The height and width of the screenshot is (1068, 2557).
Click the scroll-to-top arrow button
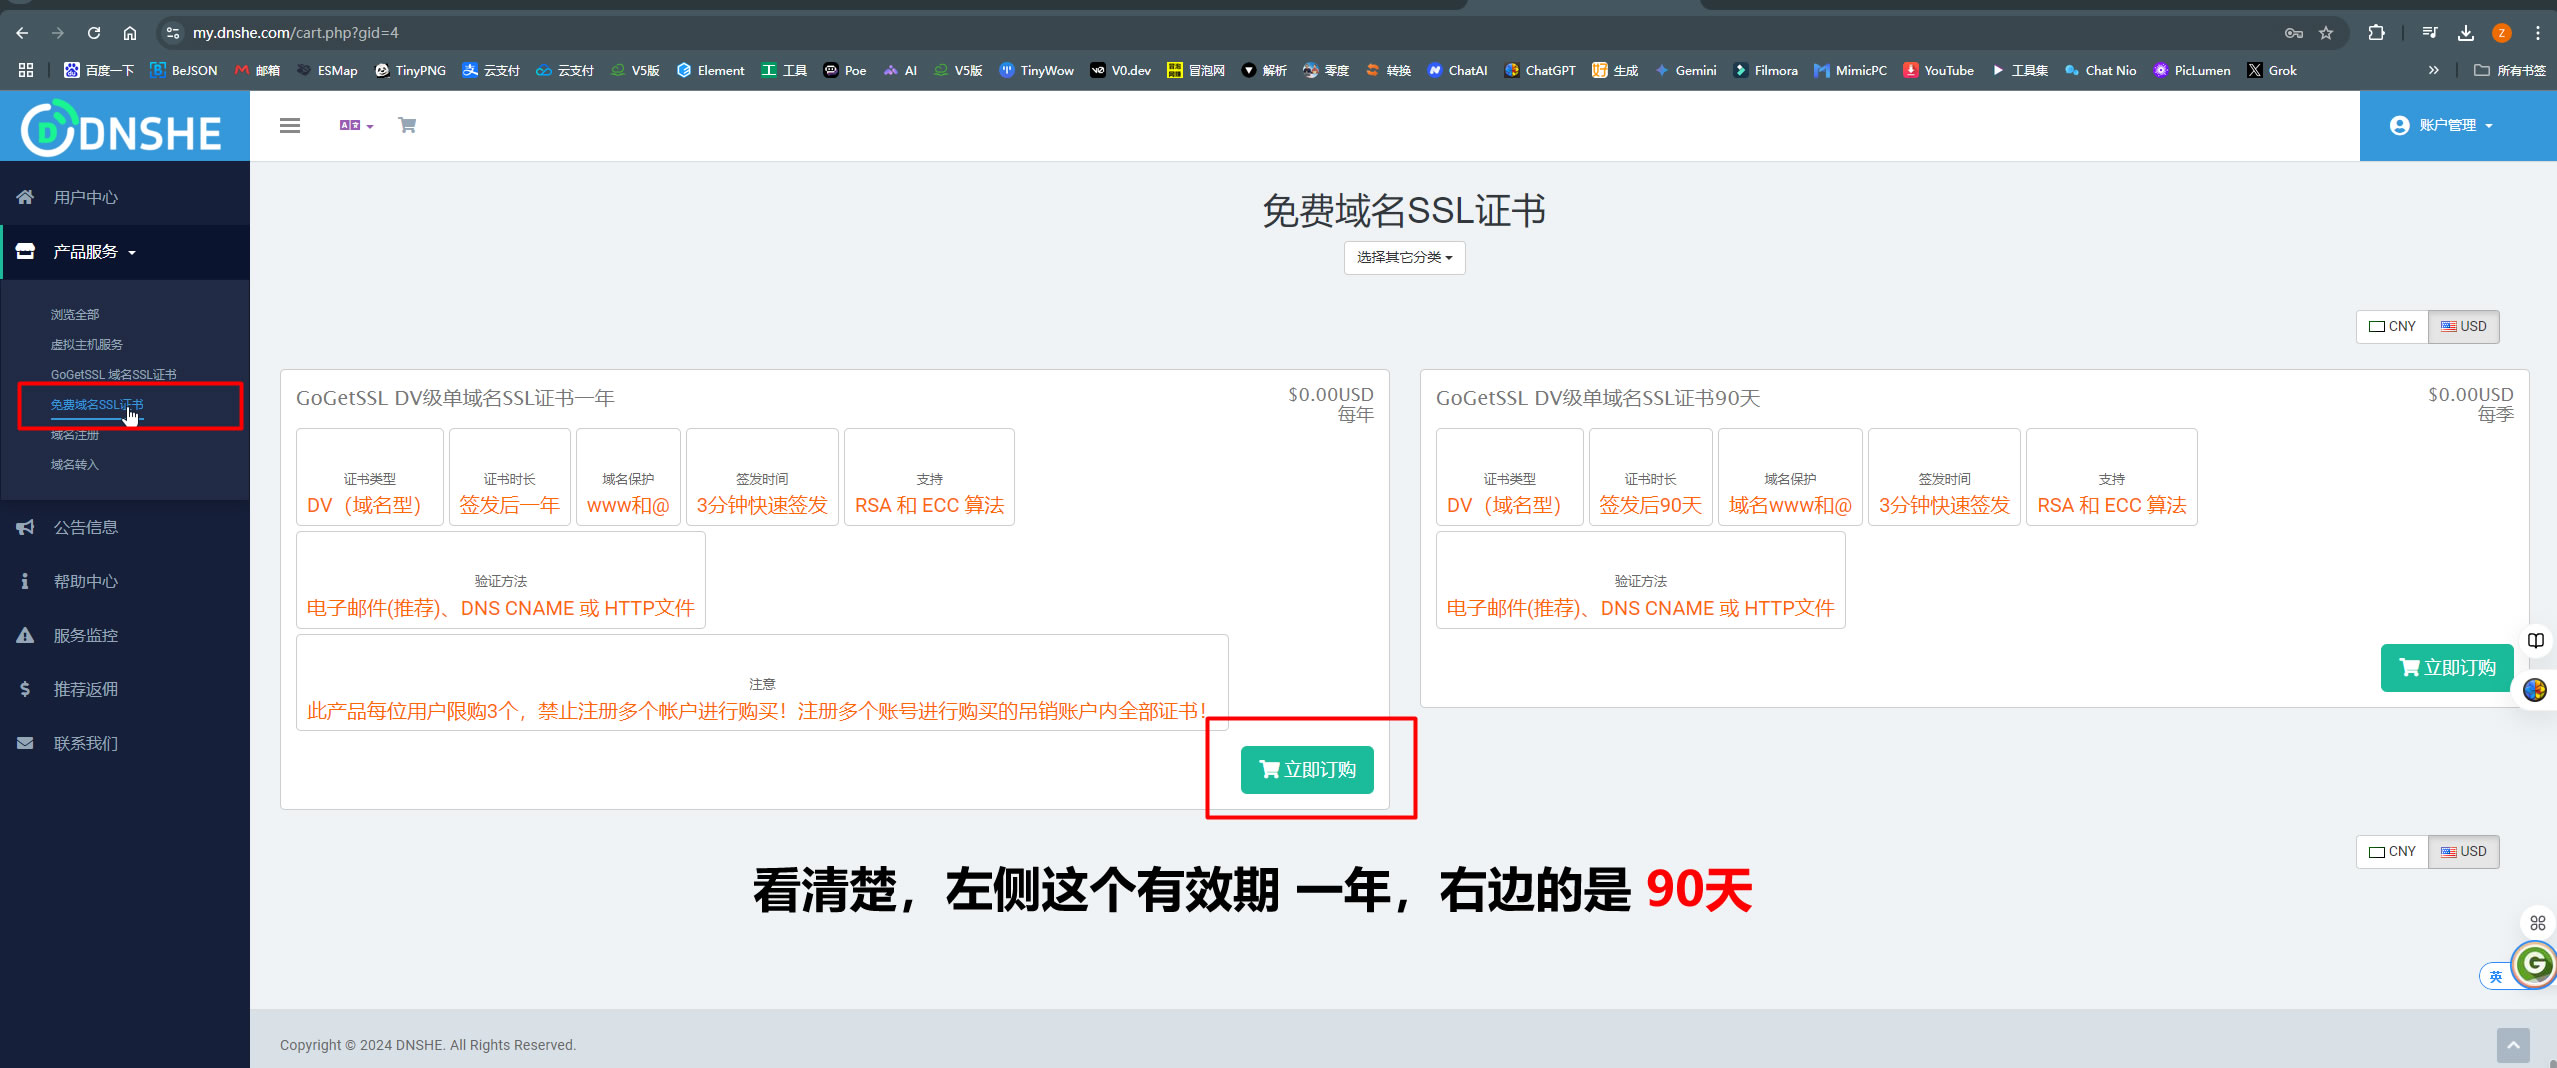pyautogui.click(x=2513, y=1045)
